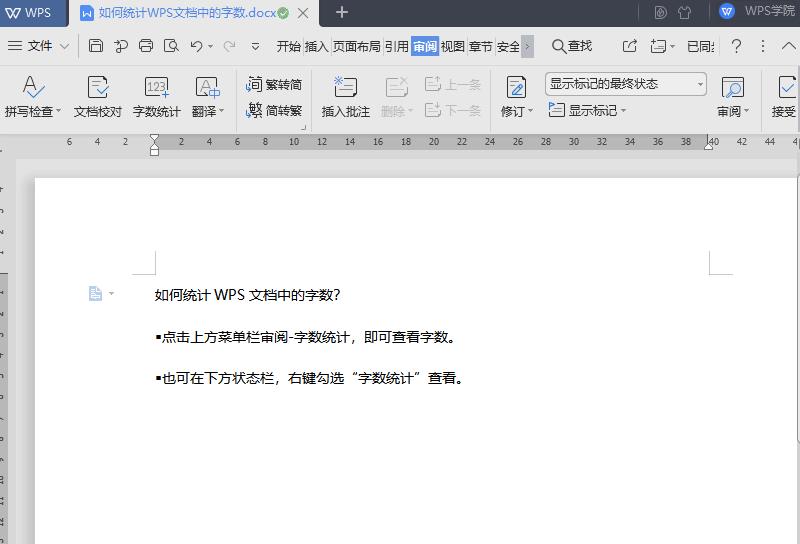Switch to the 安全 ribbon tab
The image size is (800, 544).
508,46
